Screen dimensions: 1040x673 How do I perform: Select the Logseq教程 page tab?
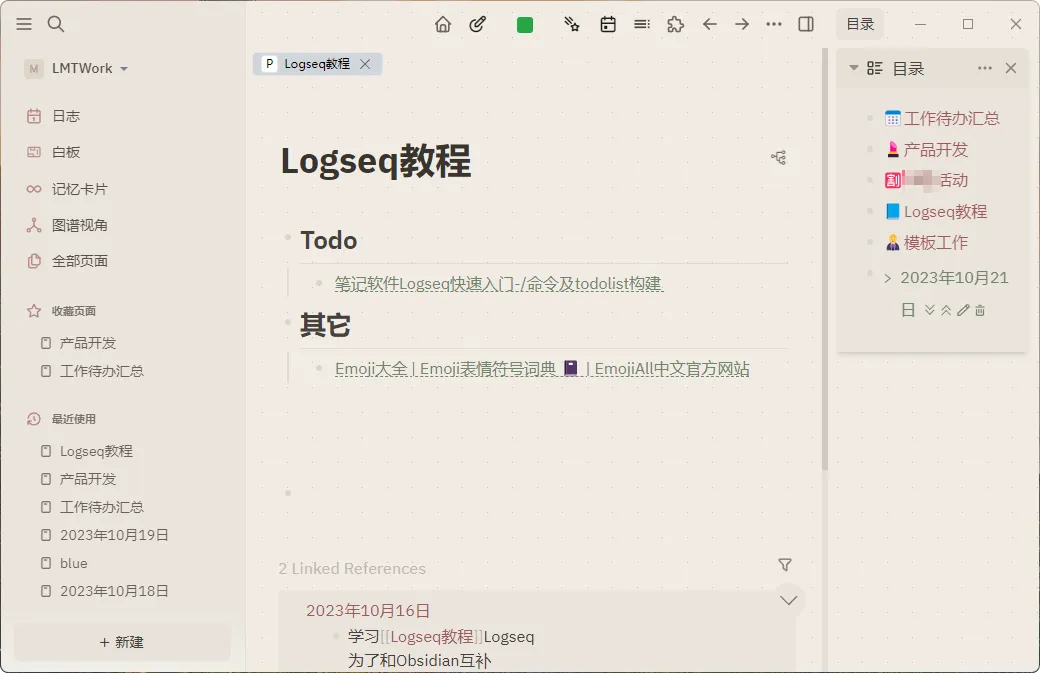(317, 64)
